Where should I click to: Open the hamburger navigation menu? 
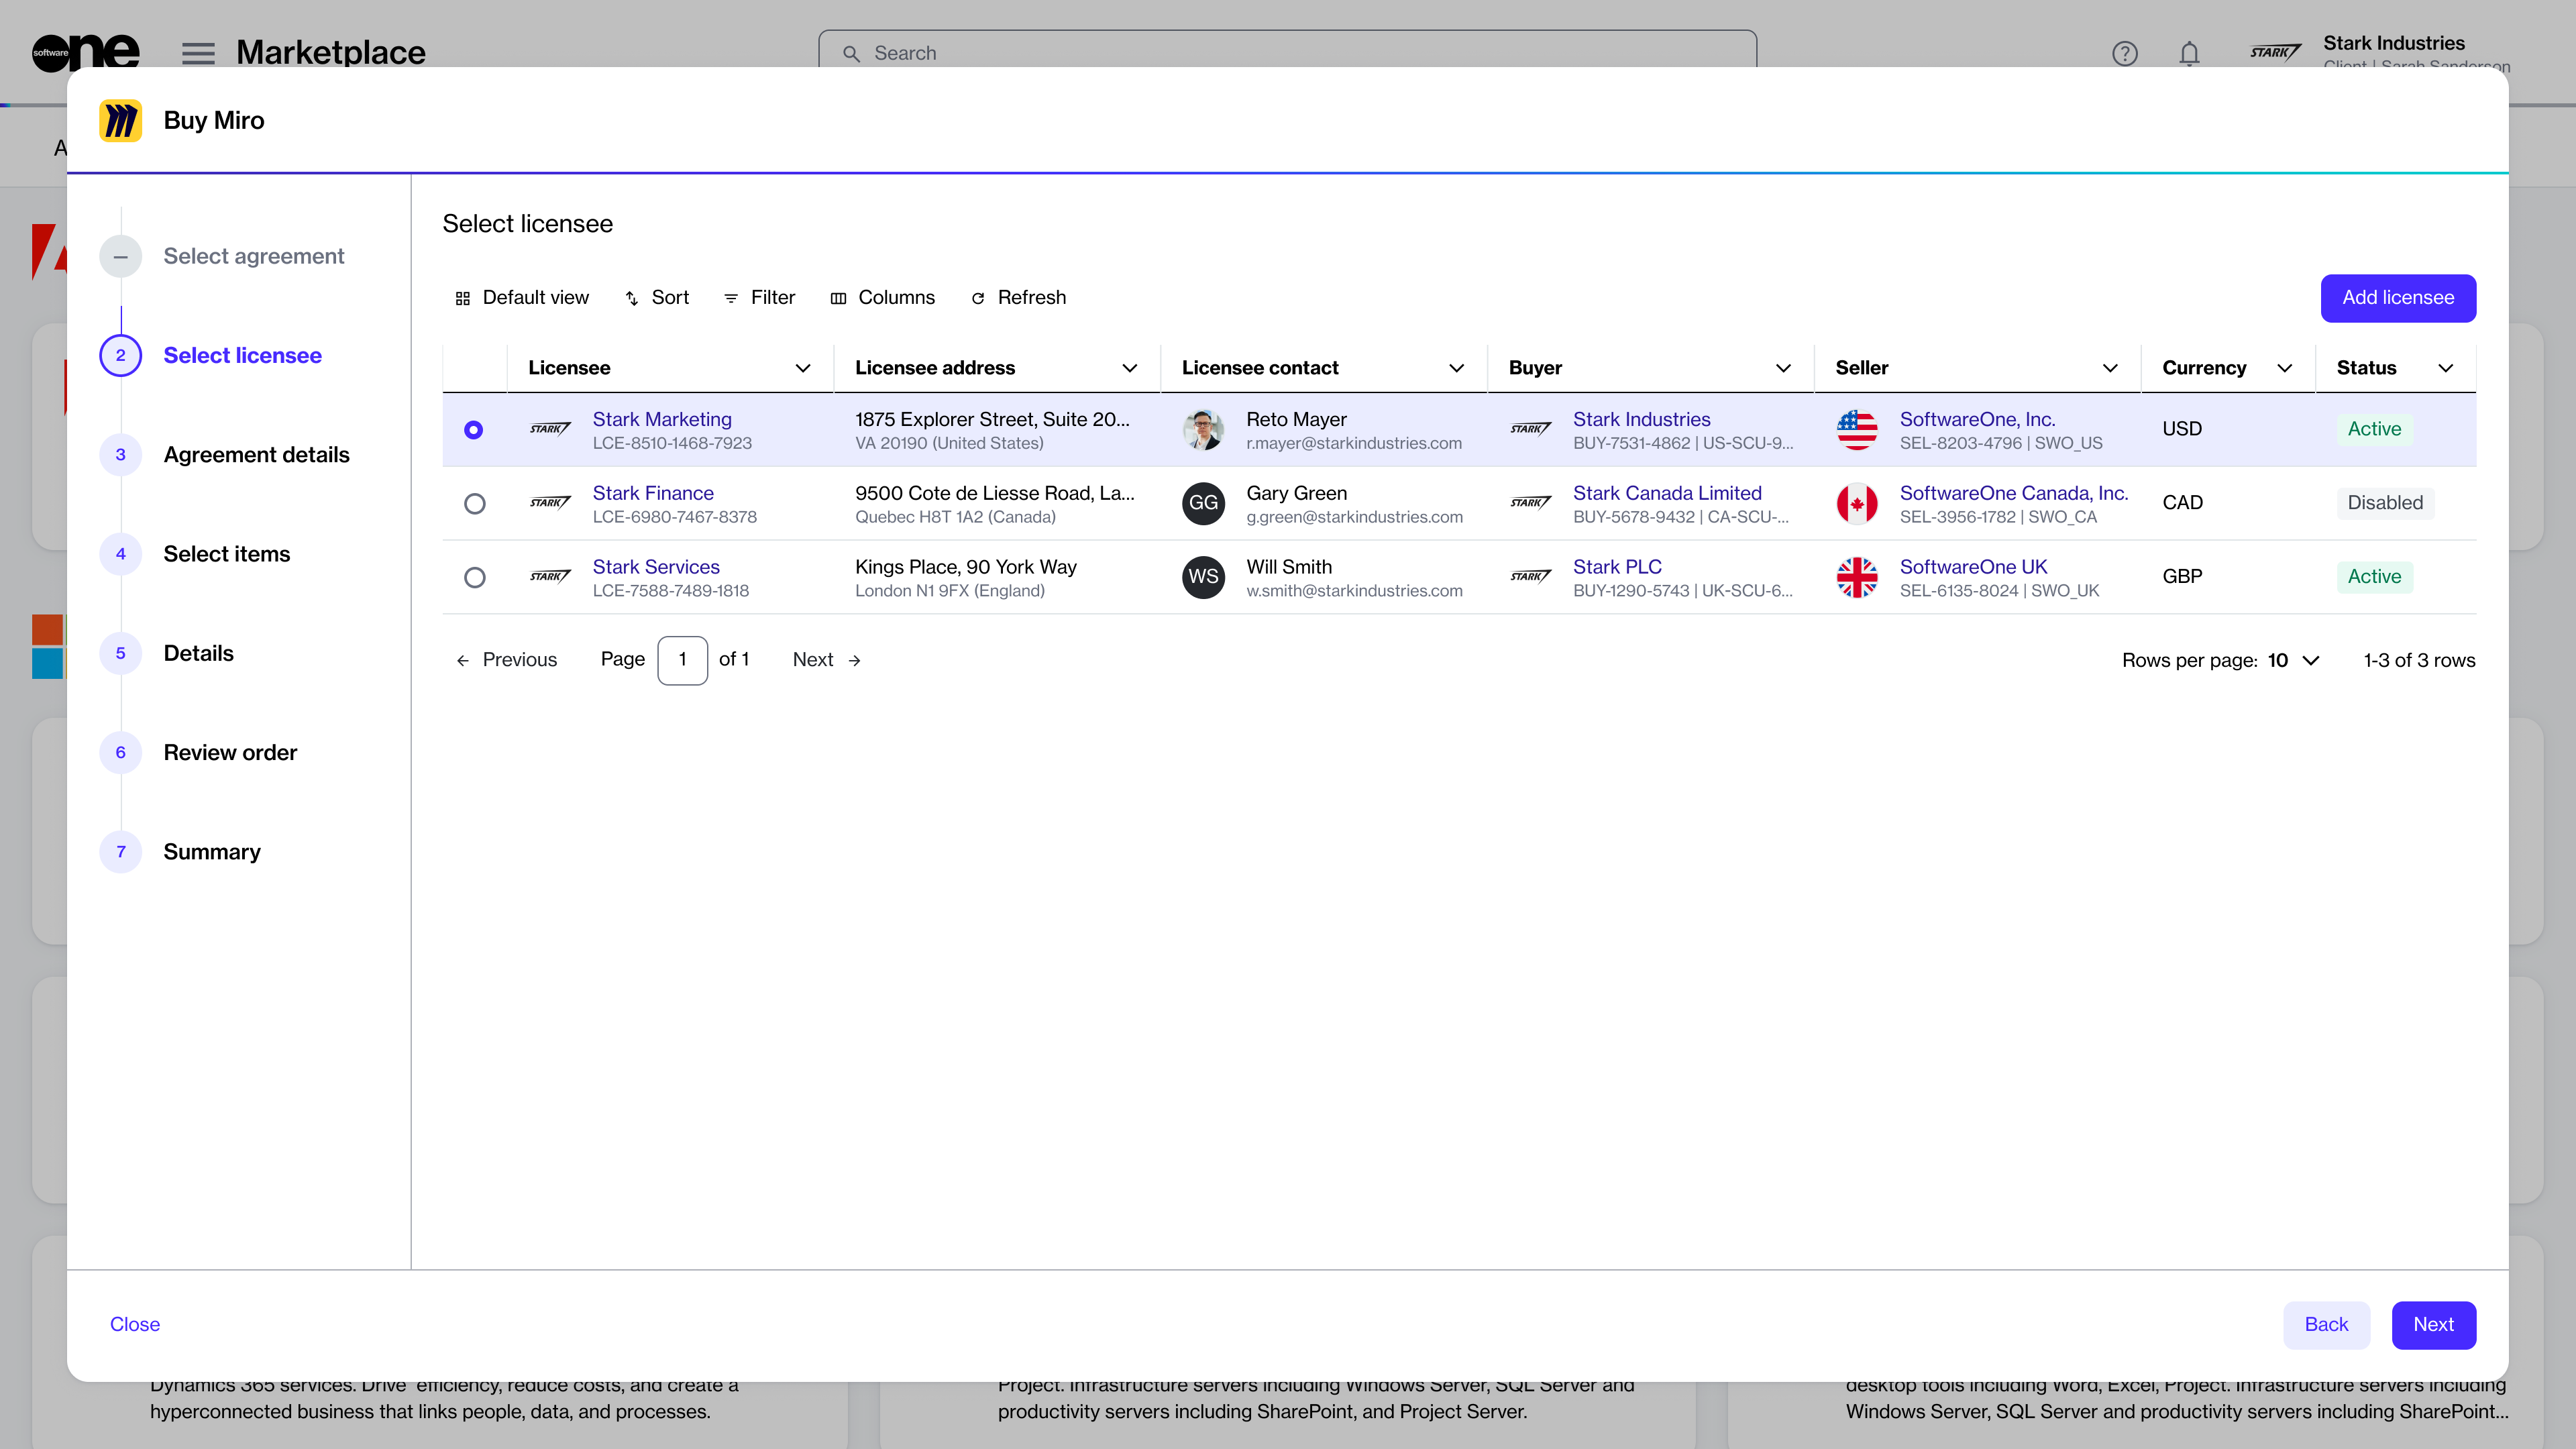(198, 53)
